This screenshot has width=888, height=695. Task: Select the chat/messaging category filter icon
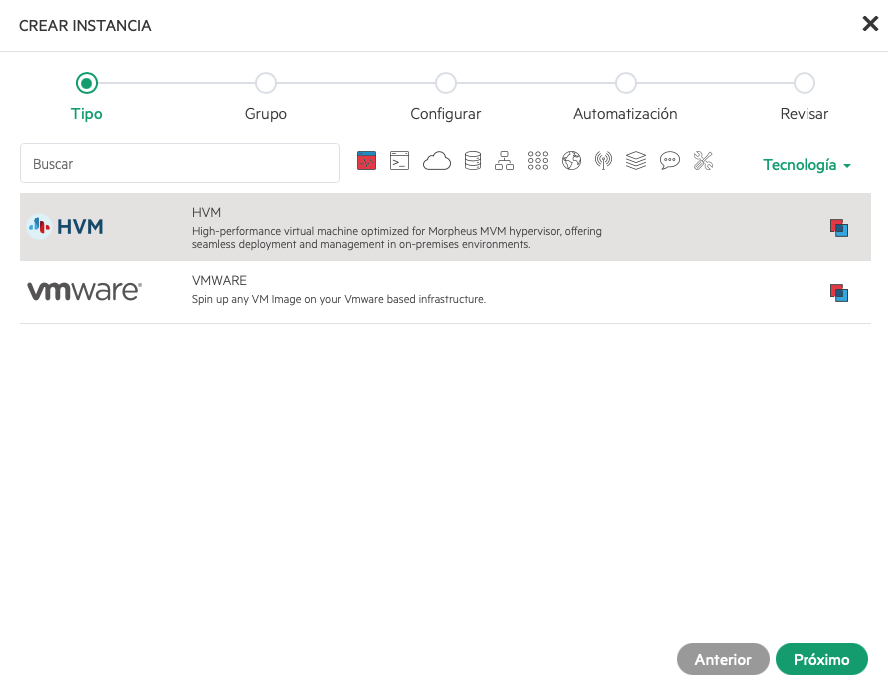[x=670, y=160]
